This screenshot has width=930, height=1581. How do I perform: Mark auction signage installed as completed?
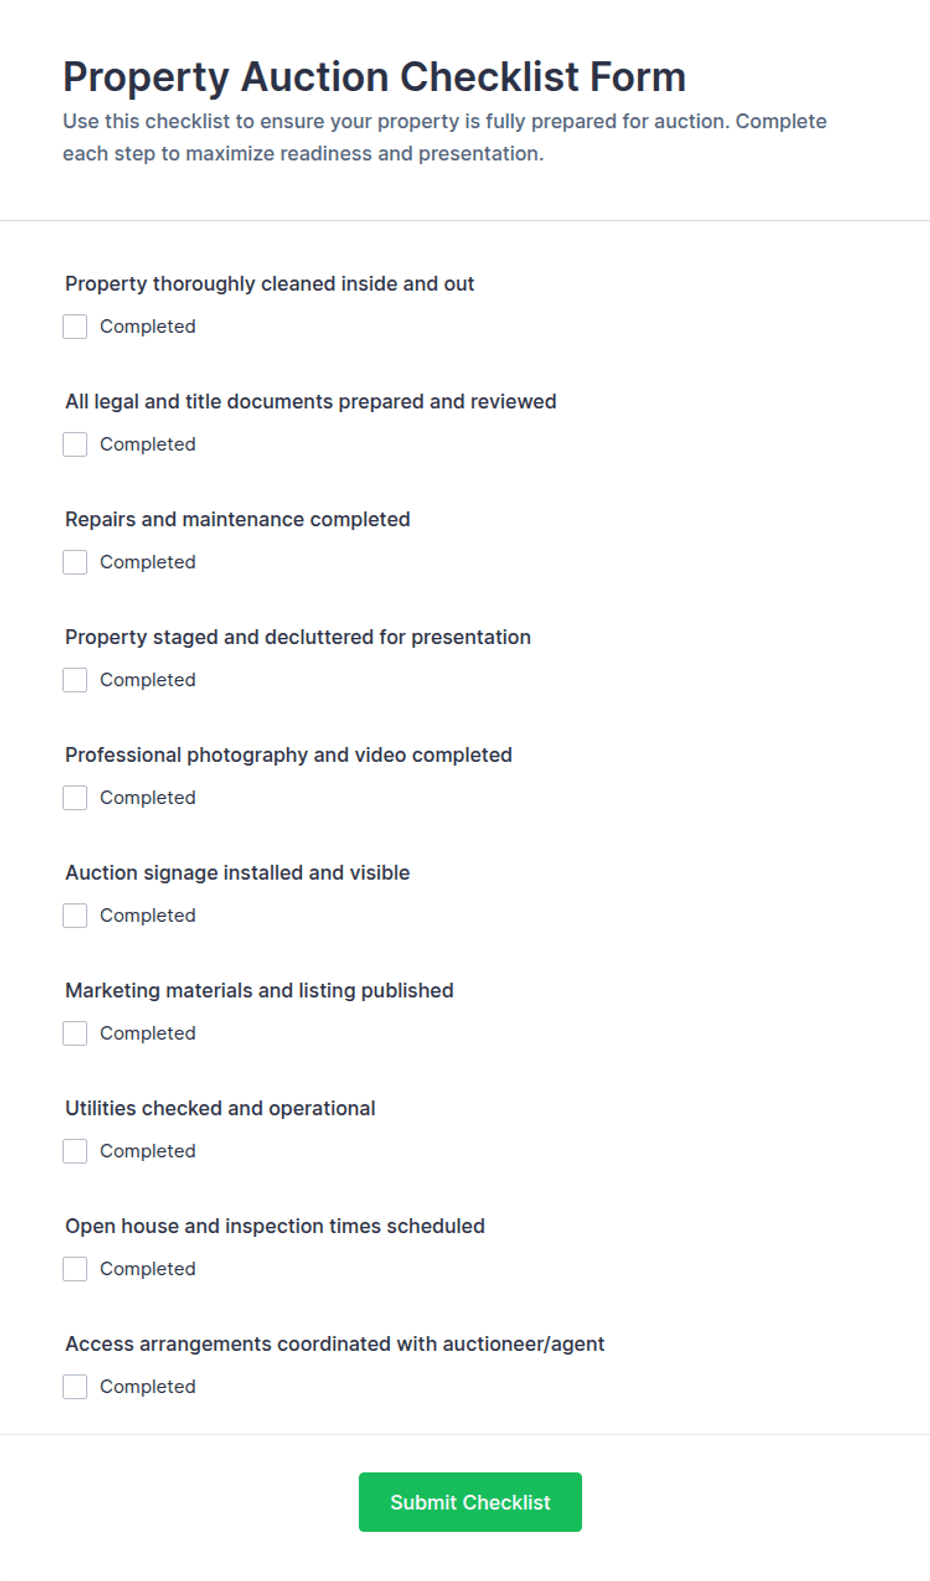tap(75, 916)
